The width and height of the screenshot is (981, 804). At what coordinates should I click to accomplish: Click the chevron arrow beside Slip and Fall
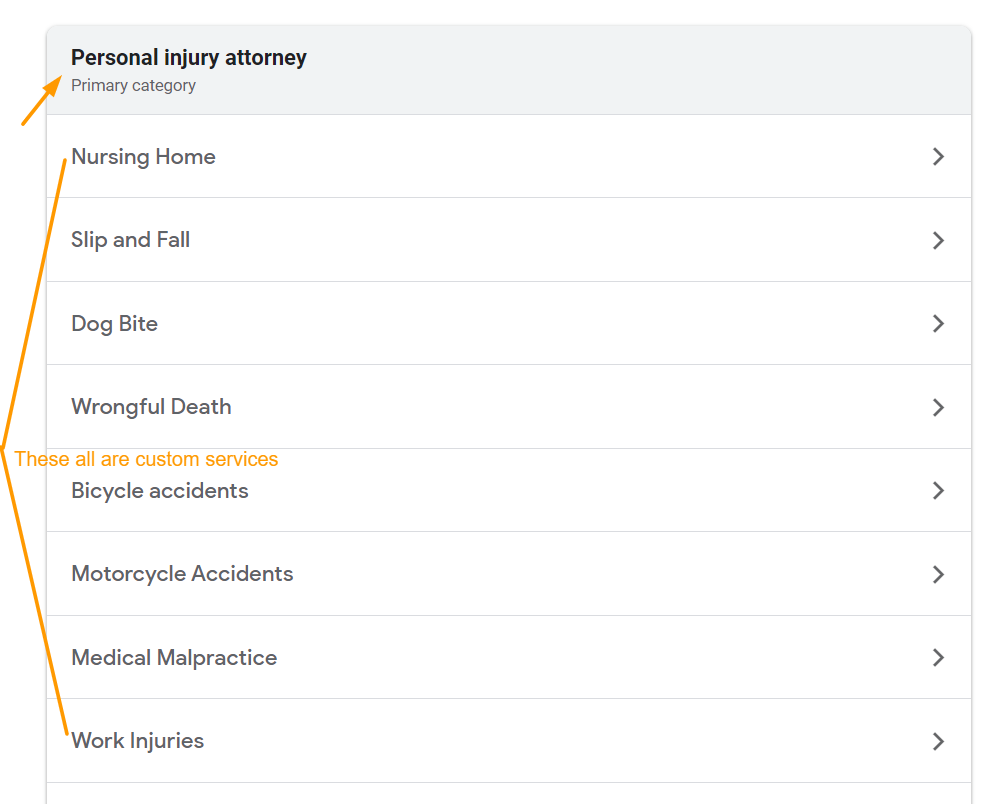tap(938, 240)
